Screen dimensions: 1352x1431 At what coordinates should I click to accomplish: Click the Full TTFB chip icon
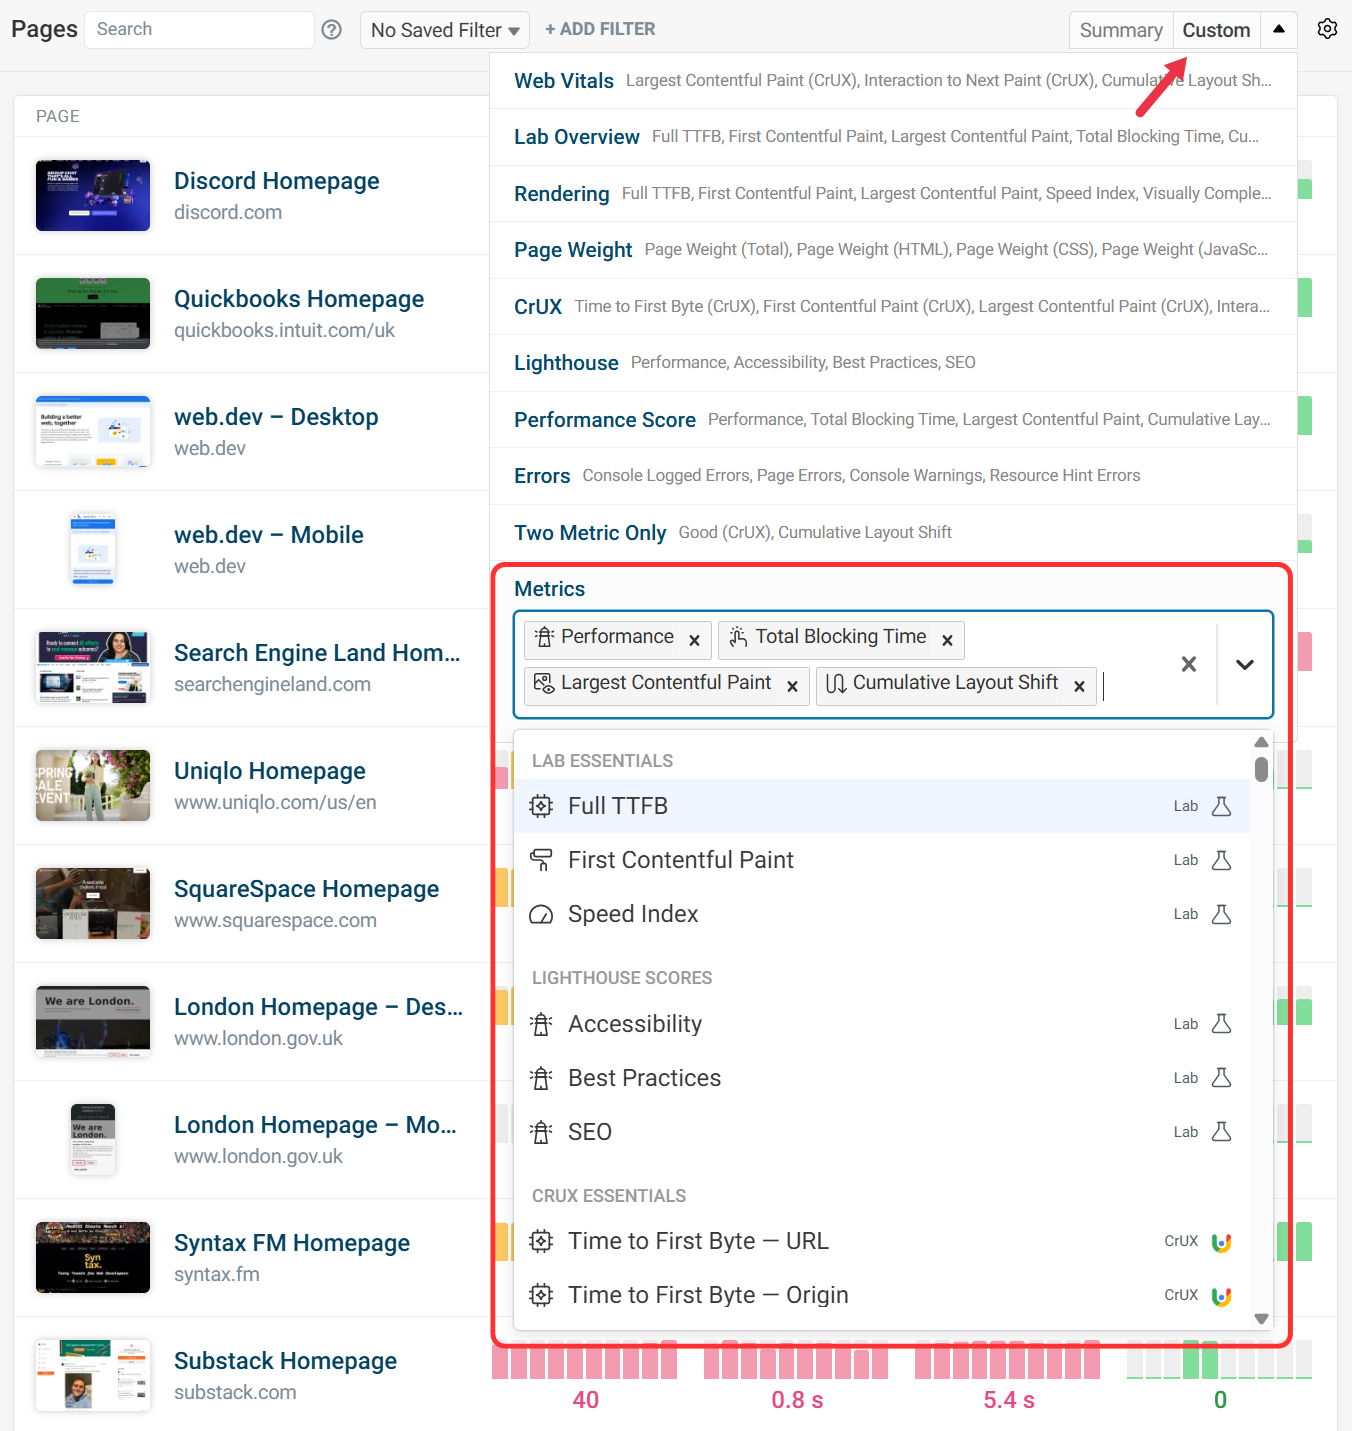541,806
